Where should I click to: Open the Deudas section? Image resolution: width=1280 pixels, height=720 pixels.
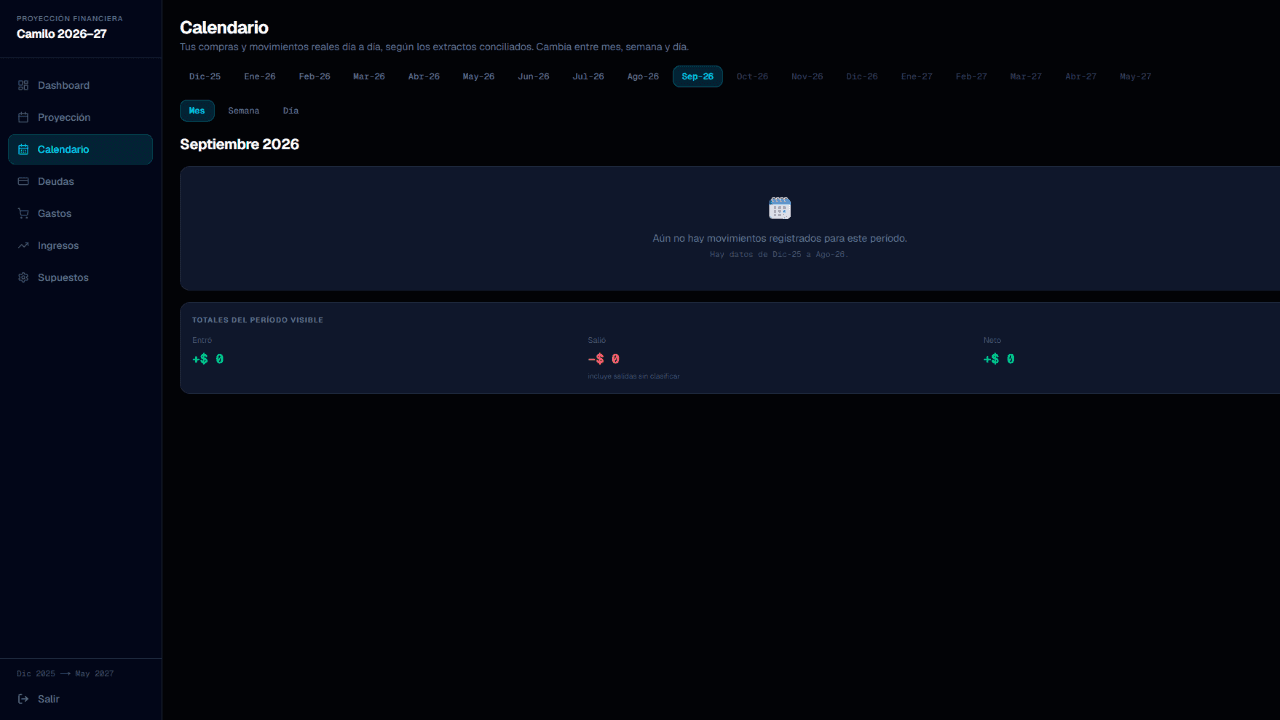point(80,181)
